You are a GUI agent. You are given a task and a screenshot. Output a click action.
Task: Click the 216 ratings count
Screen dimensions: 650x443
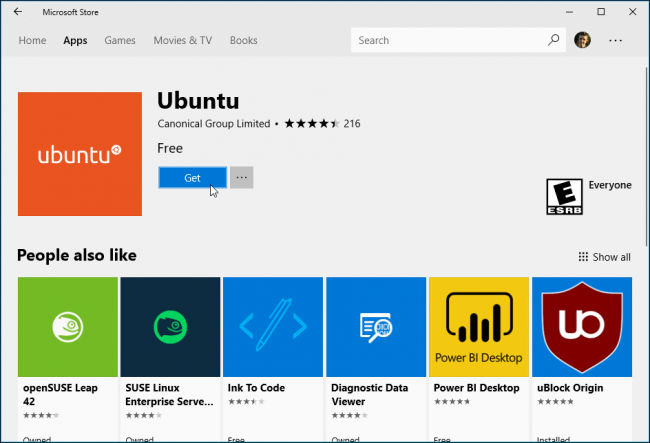352,123
